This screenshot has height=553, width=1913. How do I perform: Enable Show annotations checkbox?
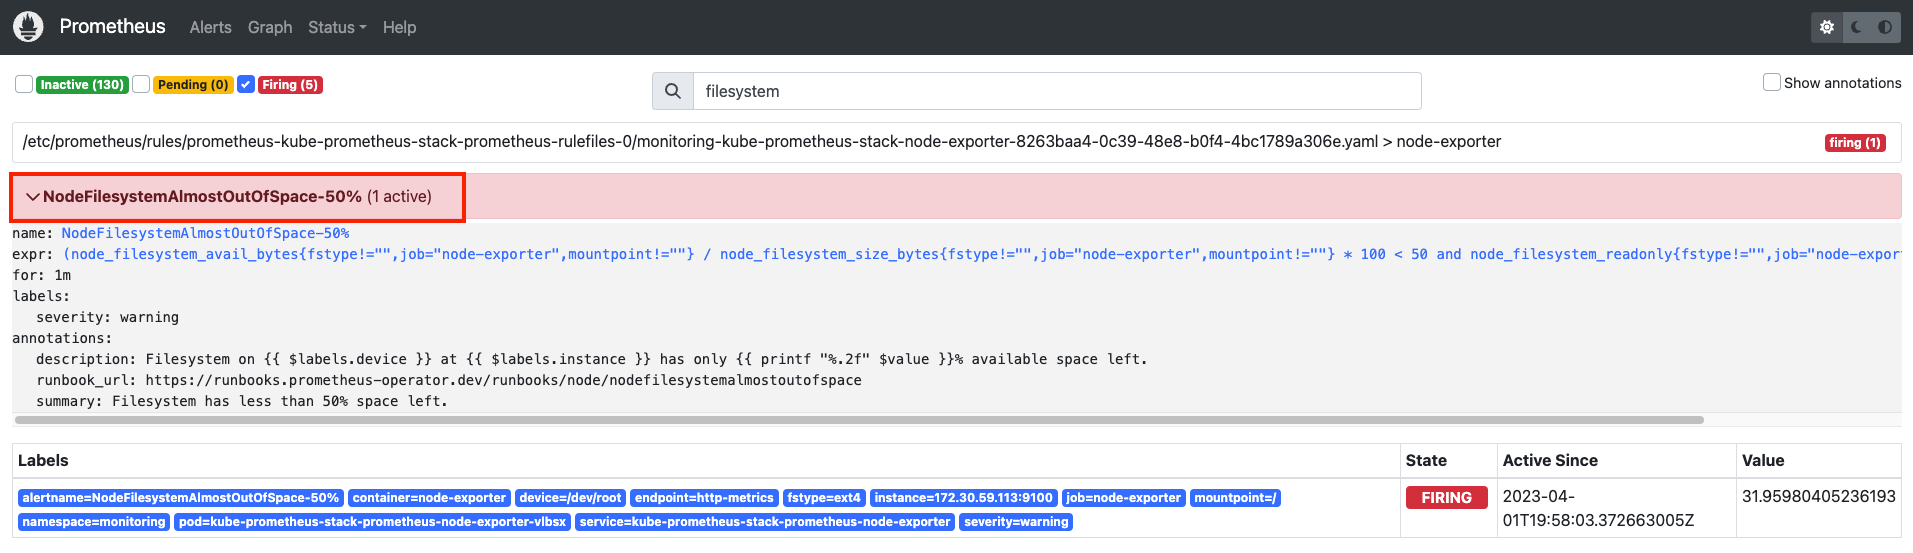click(1772, 82)
